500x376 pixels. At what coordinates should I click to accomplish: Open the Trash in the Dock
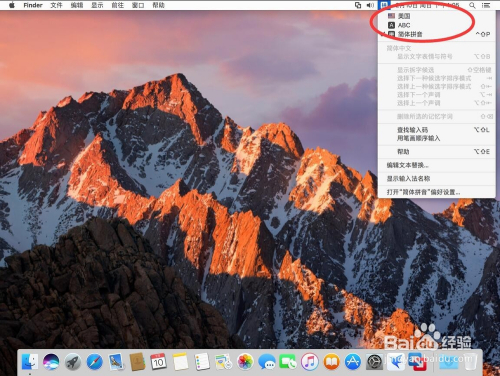[470, 362]
